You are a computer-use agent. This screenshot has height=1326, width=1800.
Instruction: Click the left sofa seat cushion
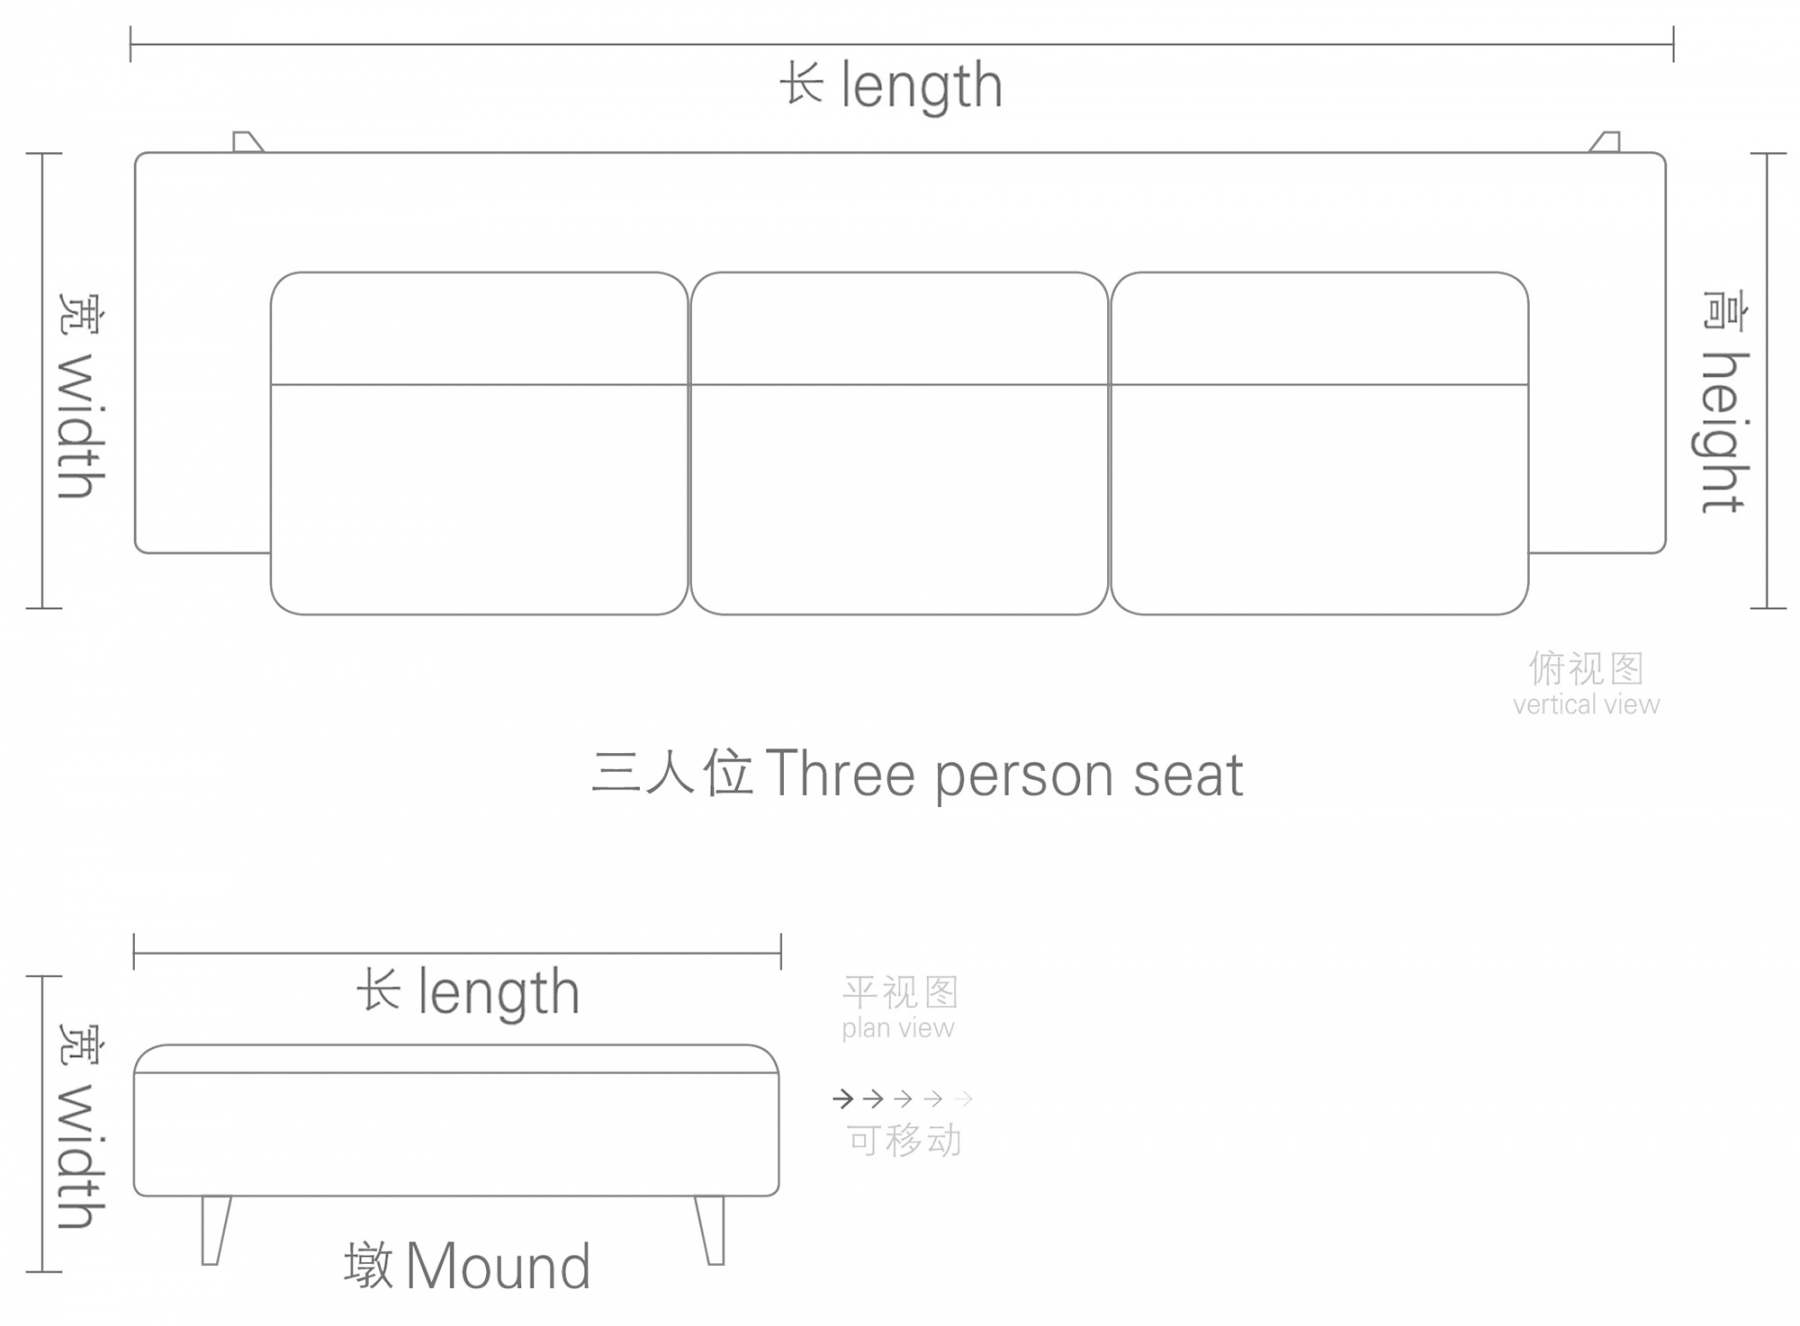coord(479,443)
